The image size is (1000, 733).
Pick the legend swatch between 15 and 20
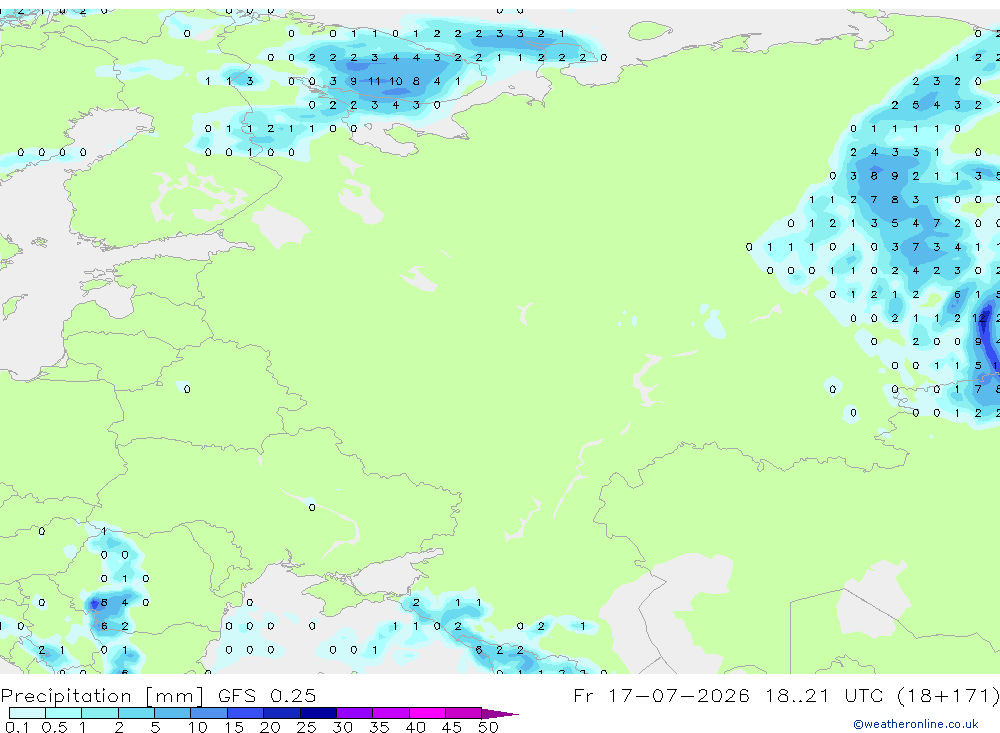coord(246,713)
